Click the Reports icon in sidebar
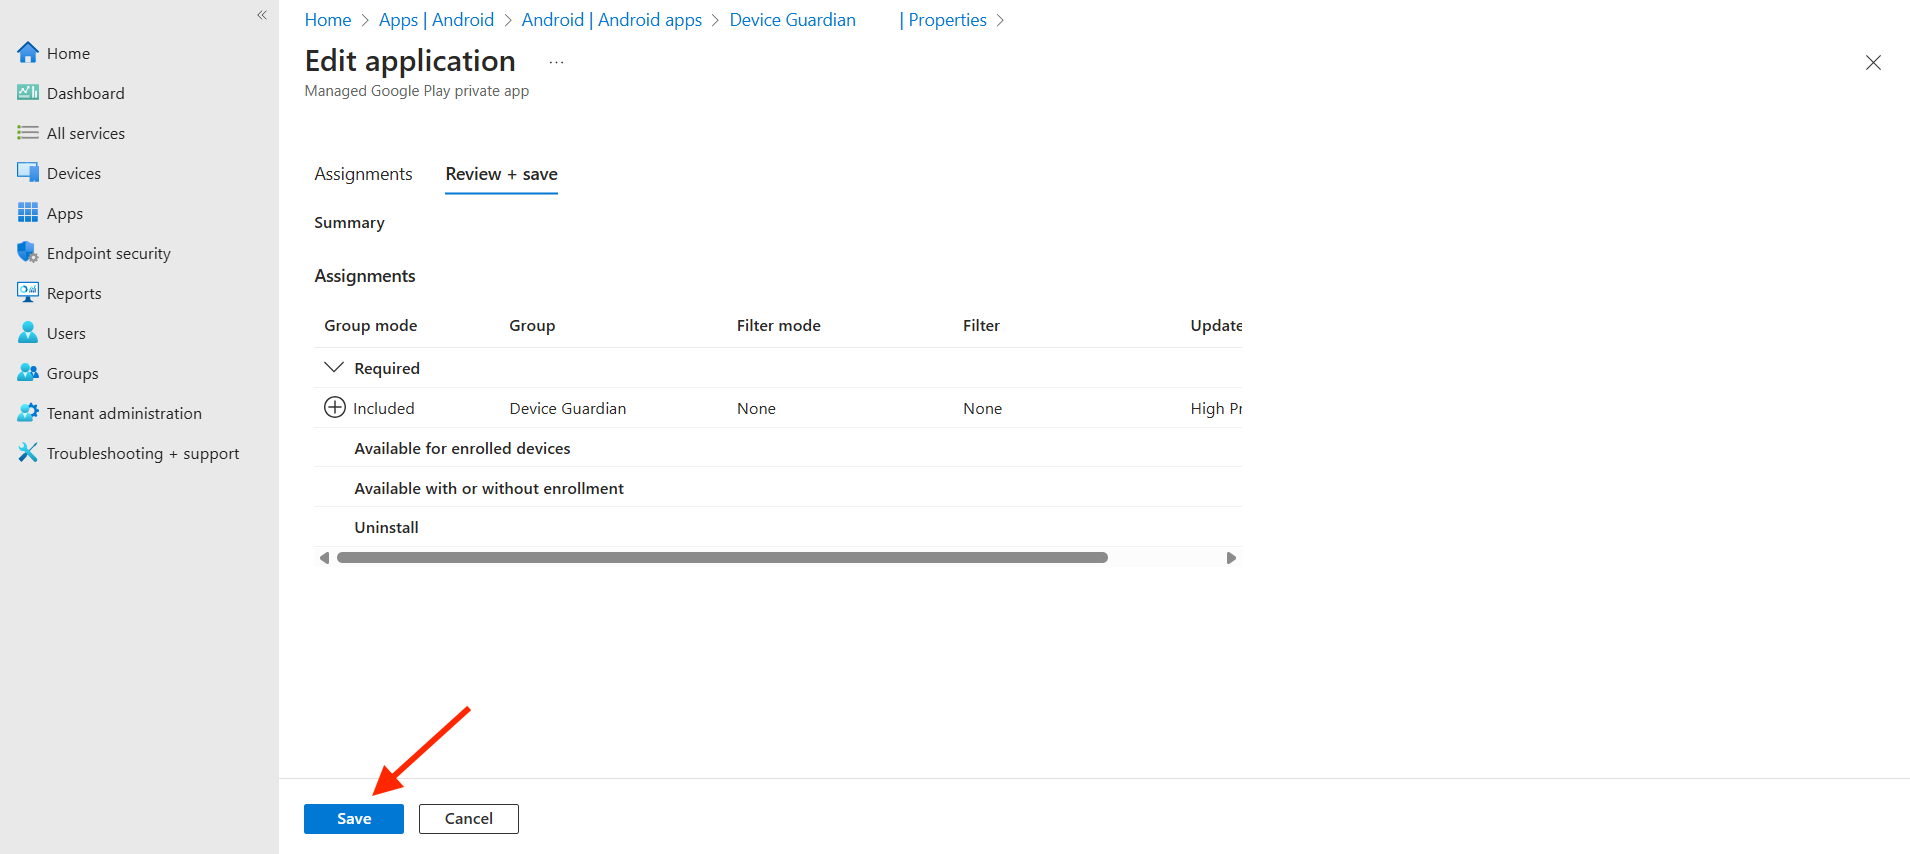Image resolution: width=1910 pixels, height=854 pixels. tap(28, 293)
